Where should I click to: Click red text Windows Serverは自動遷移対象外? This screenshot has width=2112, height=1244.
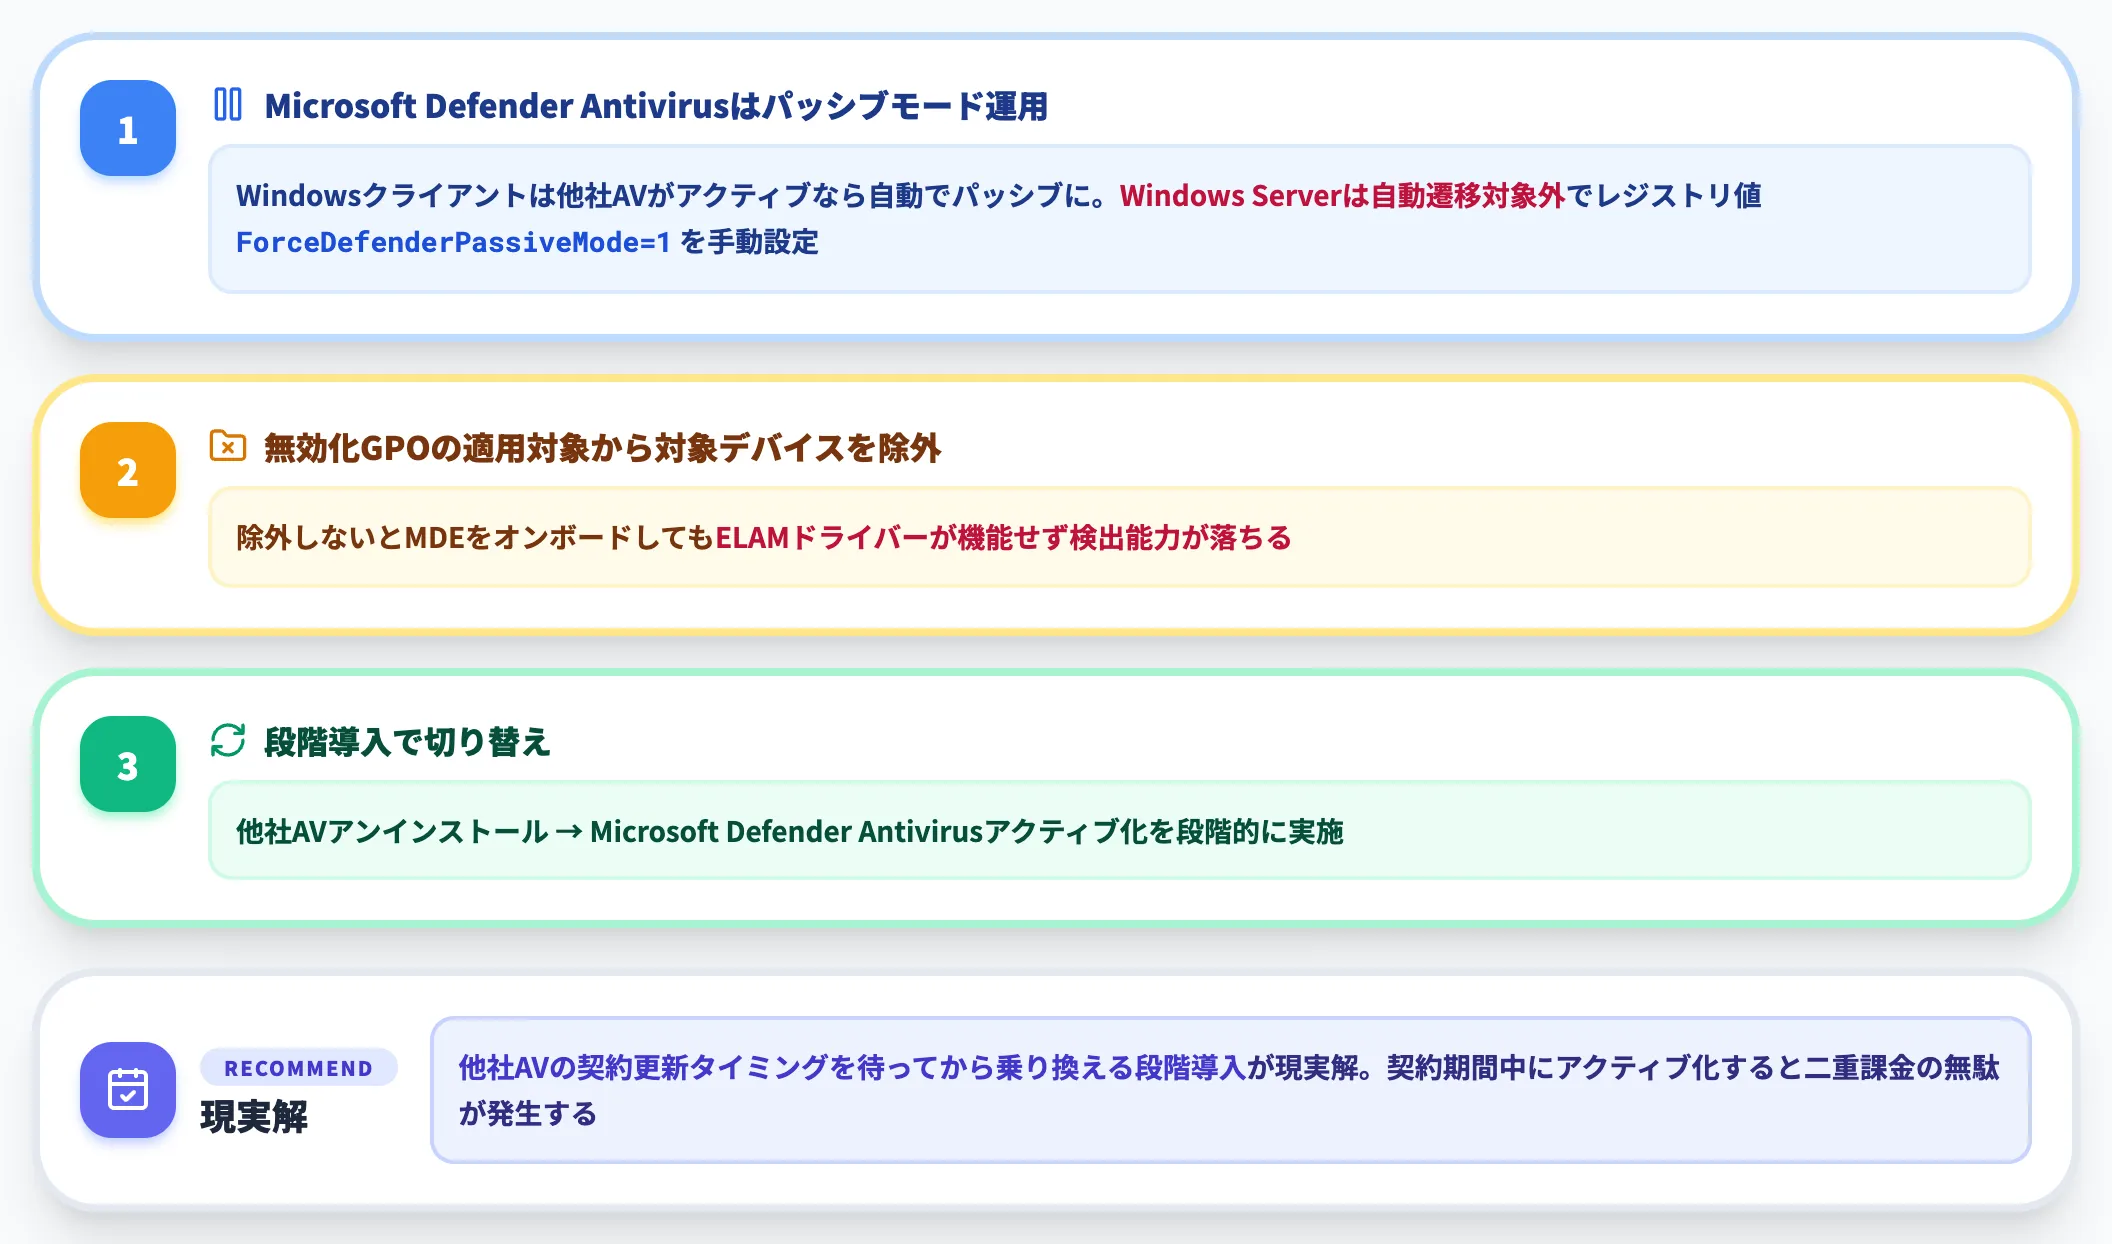[1342, 195]
